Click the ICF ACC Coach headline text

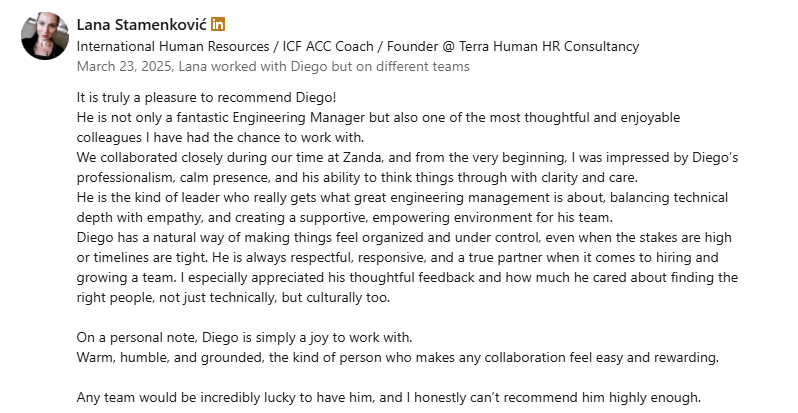pyautogui.click(x=328, y=46)
